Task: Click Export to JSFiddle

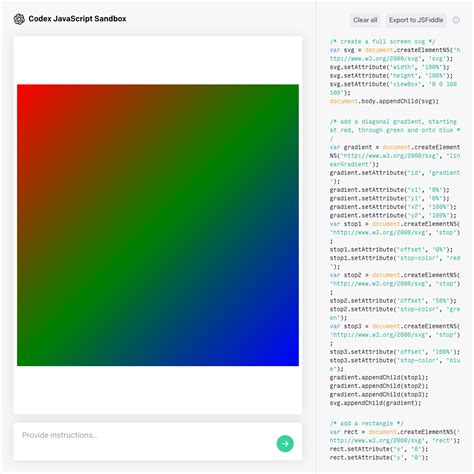Action: (416, 20)
